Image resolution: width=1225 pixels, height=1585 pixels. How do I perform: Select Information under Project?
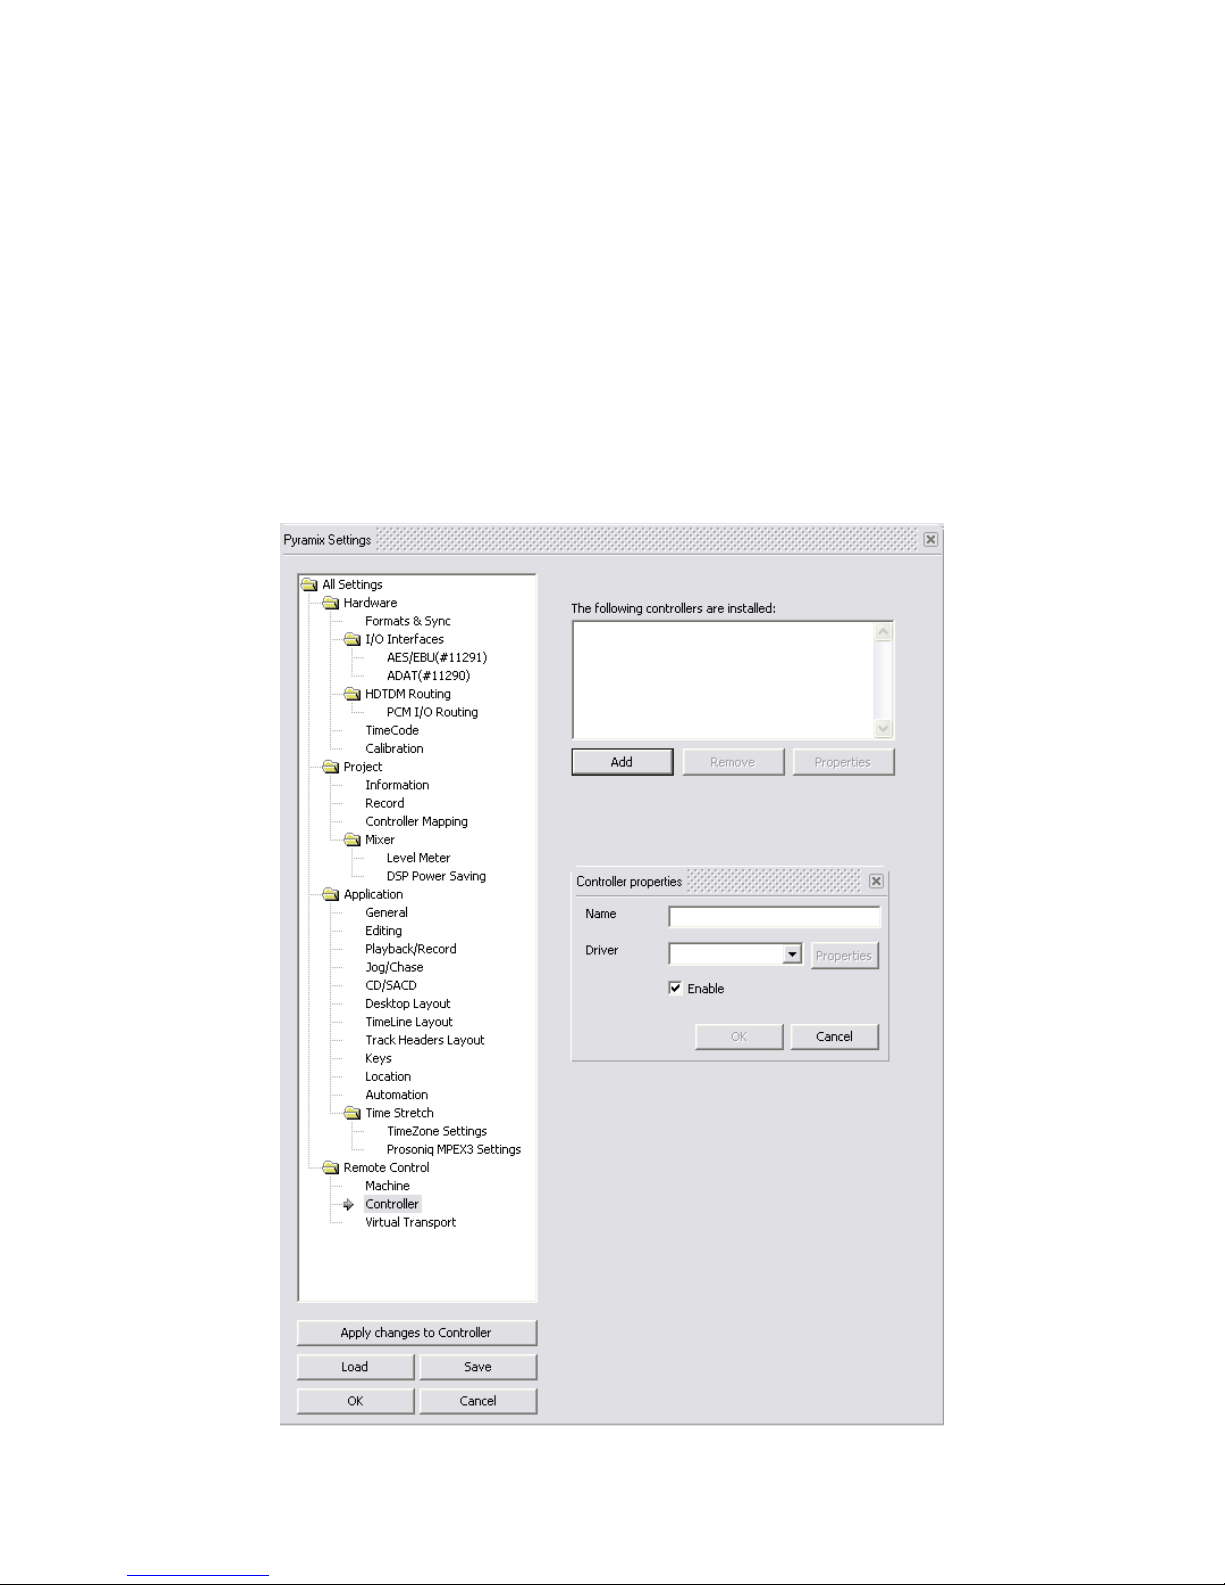tap(397, 785)
